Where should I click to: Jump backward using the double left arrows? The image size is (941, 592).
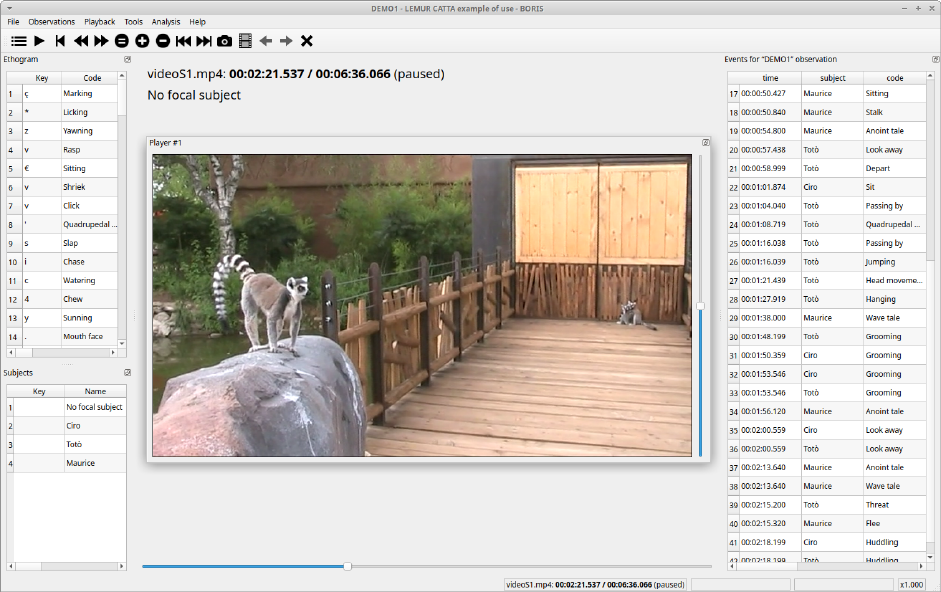[x=81, y=41]
